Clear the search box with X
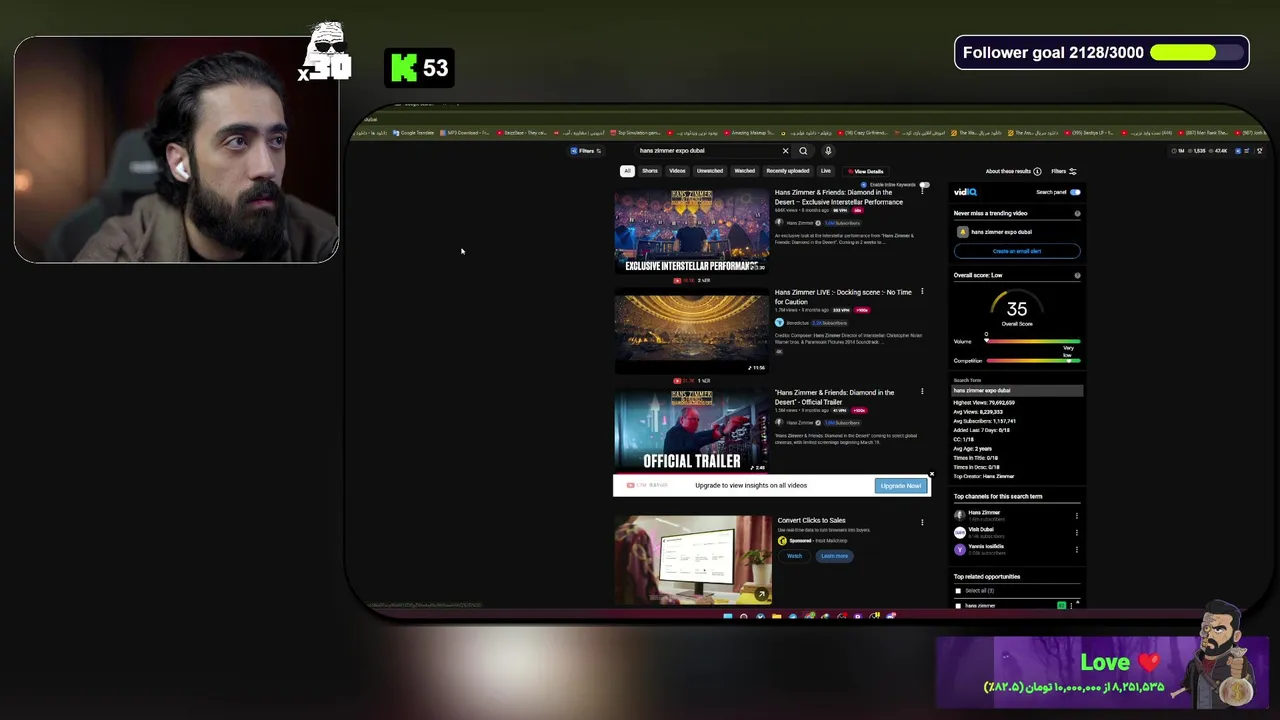 [785, 151]
